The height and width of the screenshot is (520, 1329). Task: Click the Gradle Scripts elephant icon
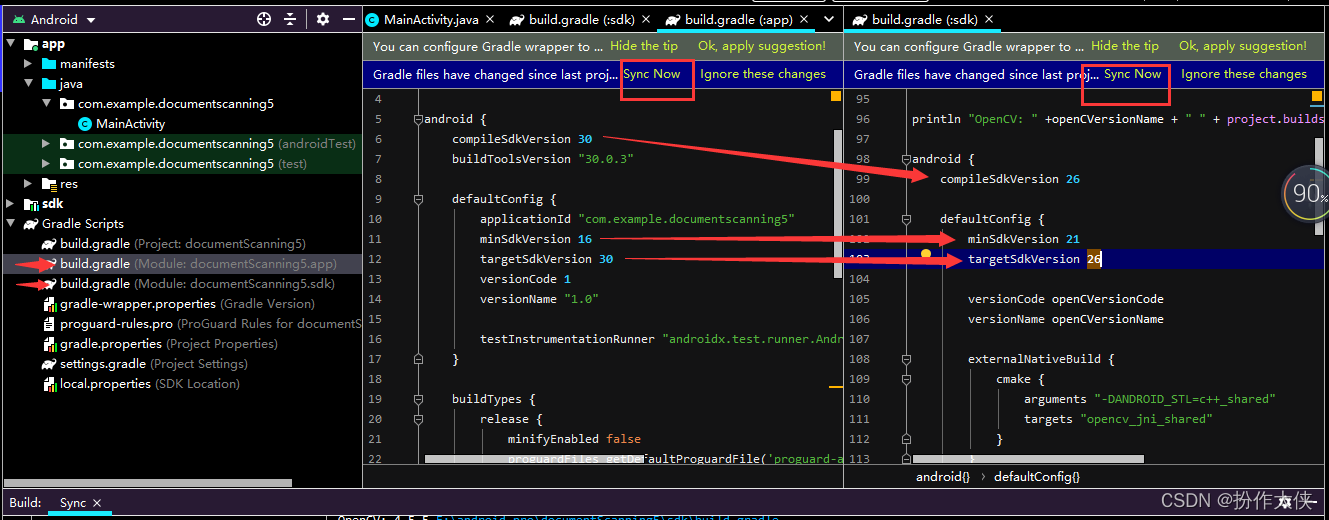point(30,224)
